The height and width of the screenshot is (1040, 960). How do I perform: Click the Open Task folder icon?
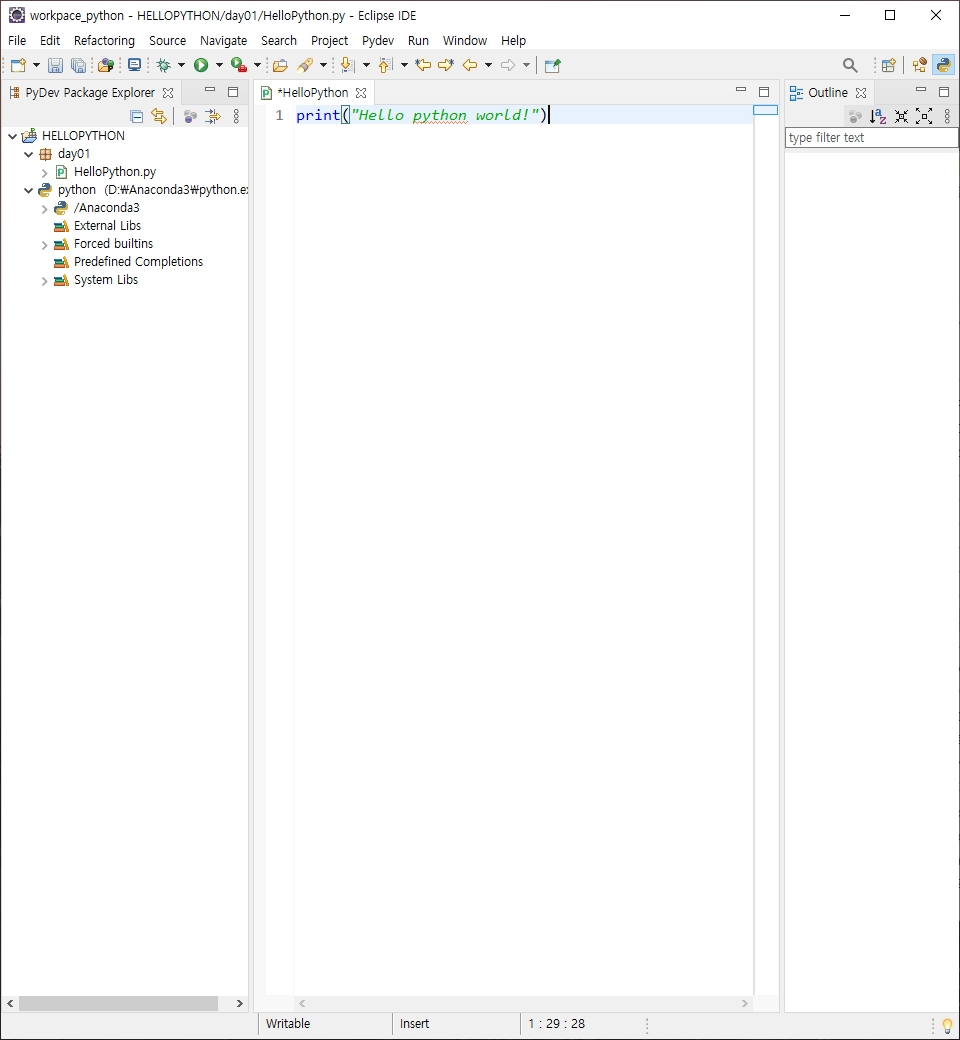[280, 65]
